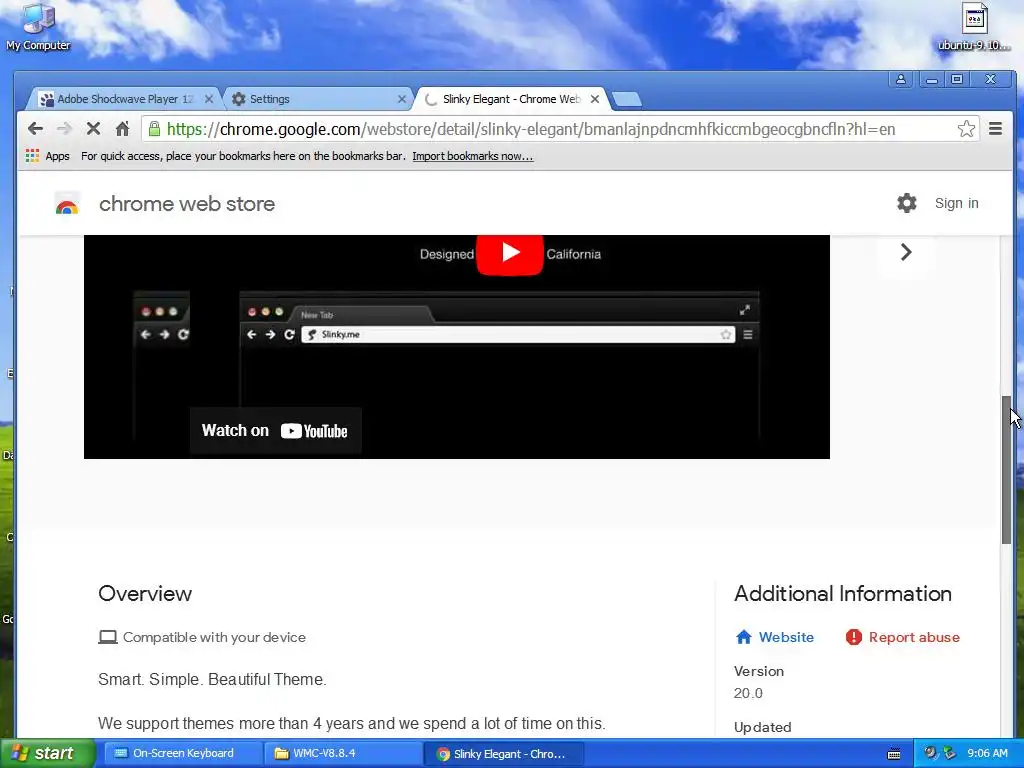This screenshot has width=1024, height=768.
Task: Click the green padlock security icon
Action: [154, 129]
